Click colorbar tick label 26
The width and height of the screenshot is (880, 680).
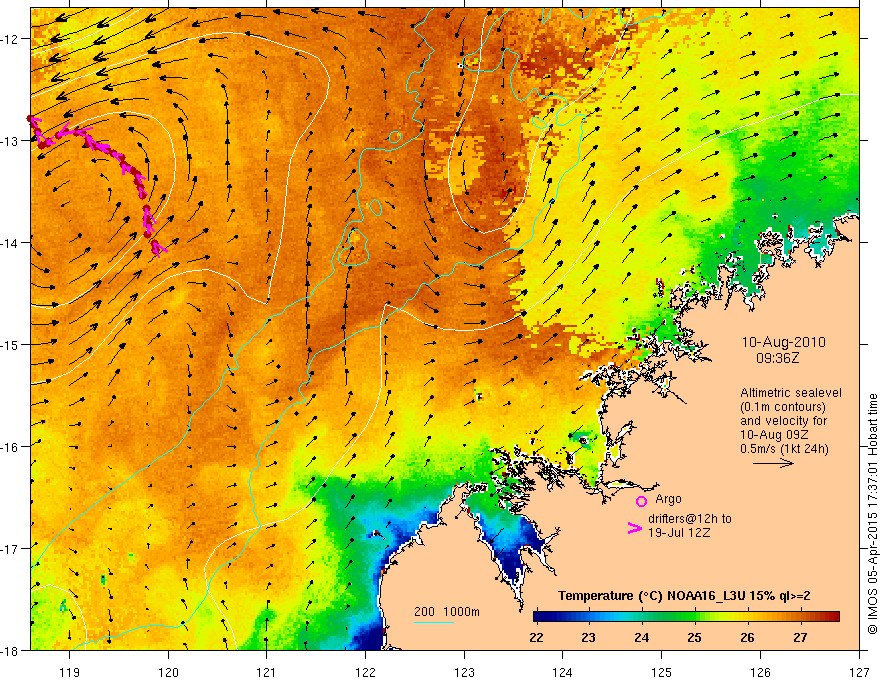[748, 637]
